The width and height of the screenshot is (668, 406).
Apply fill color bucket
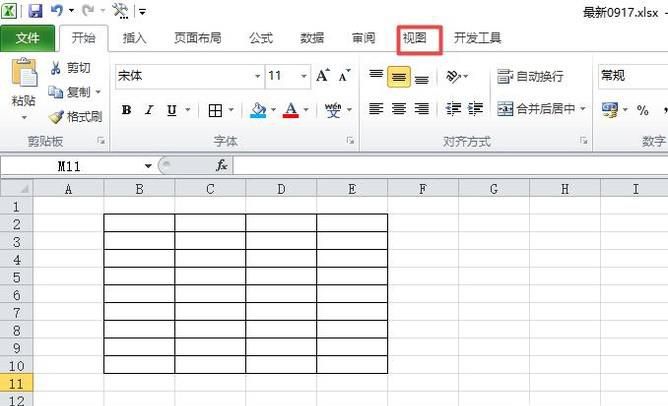coord(258,110)
